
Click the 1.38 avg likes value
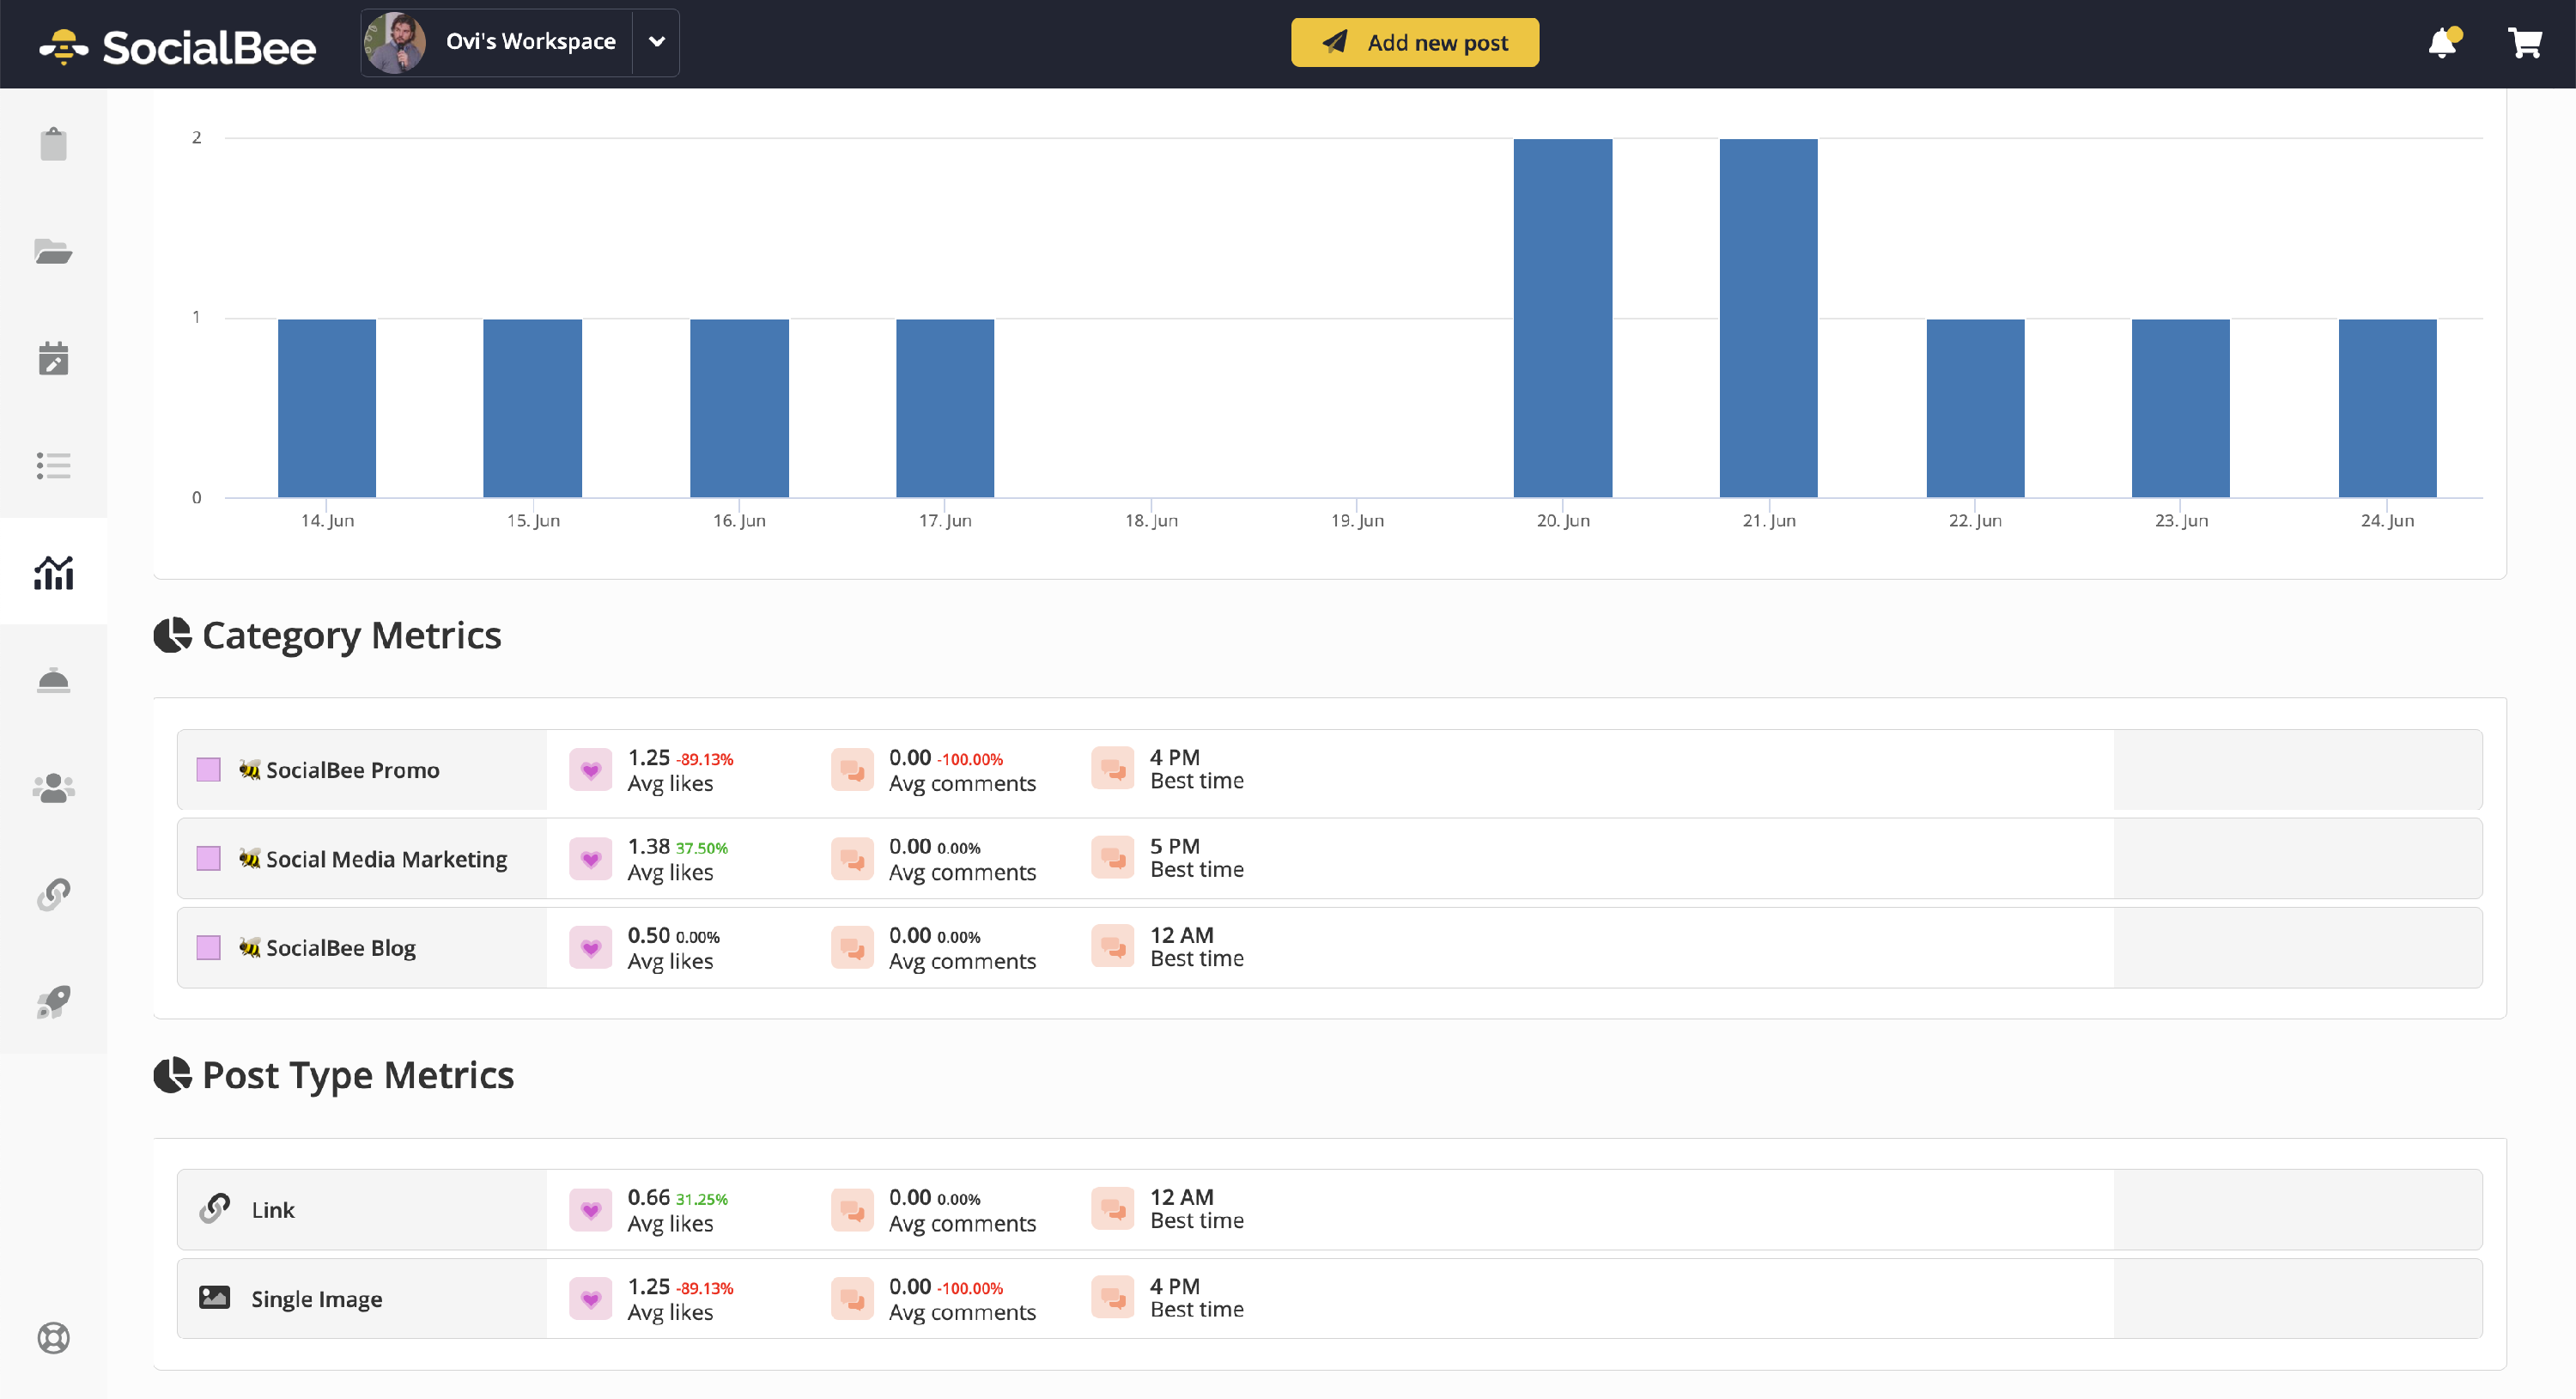[x=648, y=846]
